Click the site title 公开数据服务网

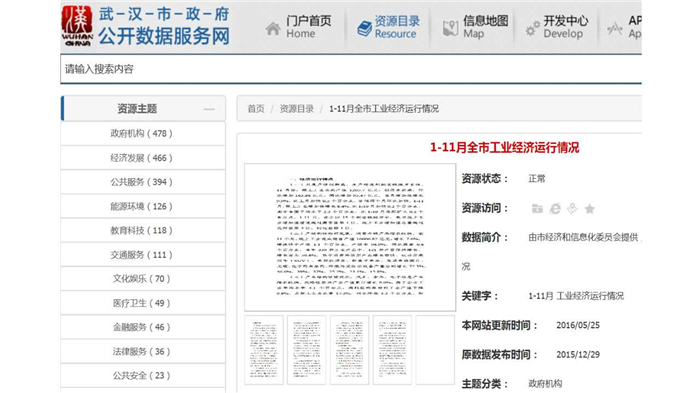(164, 36)
